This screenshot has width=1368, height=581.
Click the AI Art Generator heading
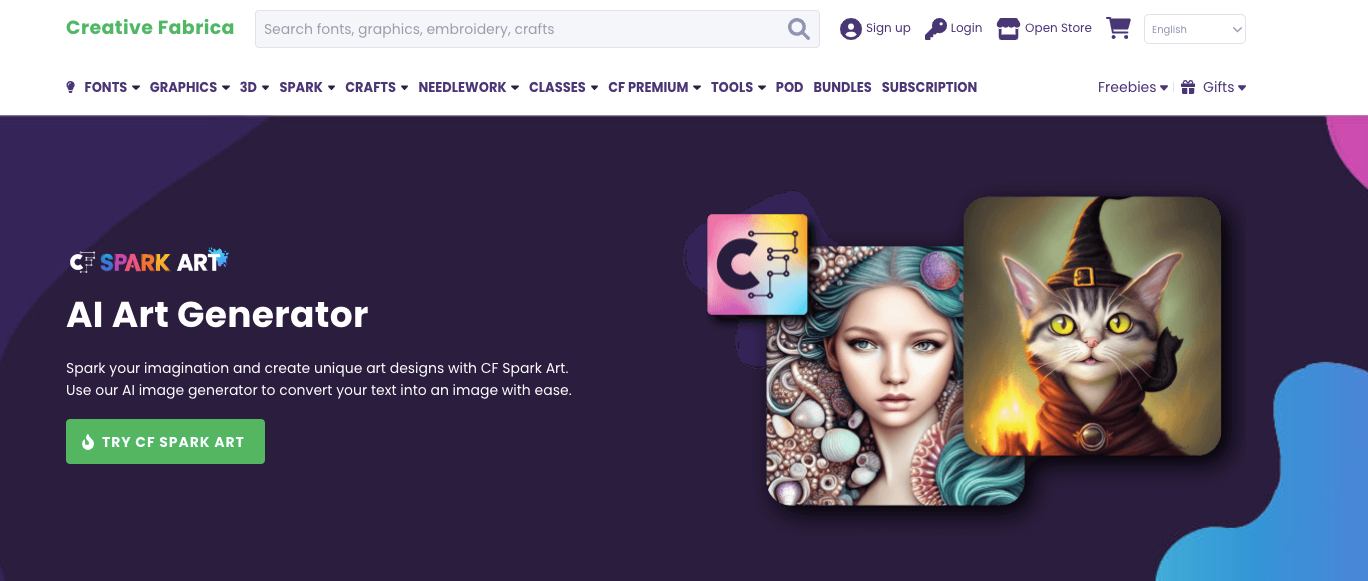(217, 315)
